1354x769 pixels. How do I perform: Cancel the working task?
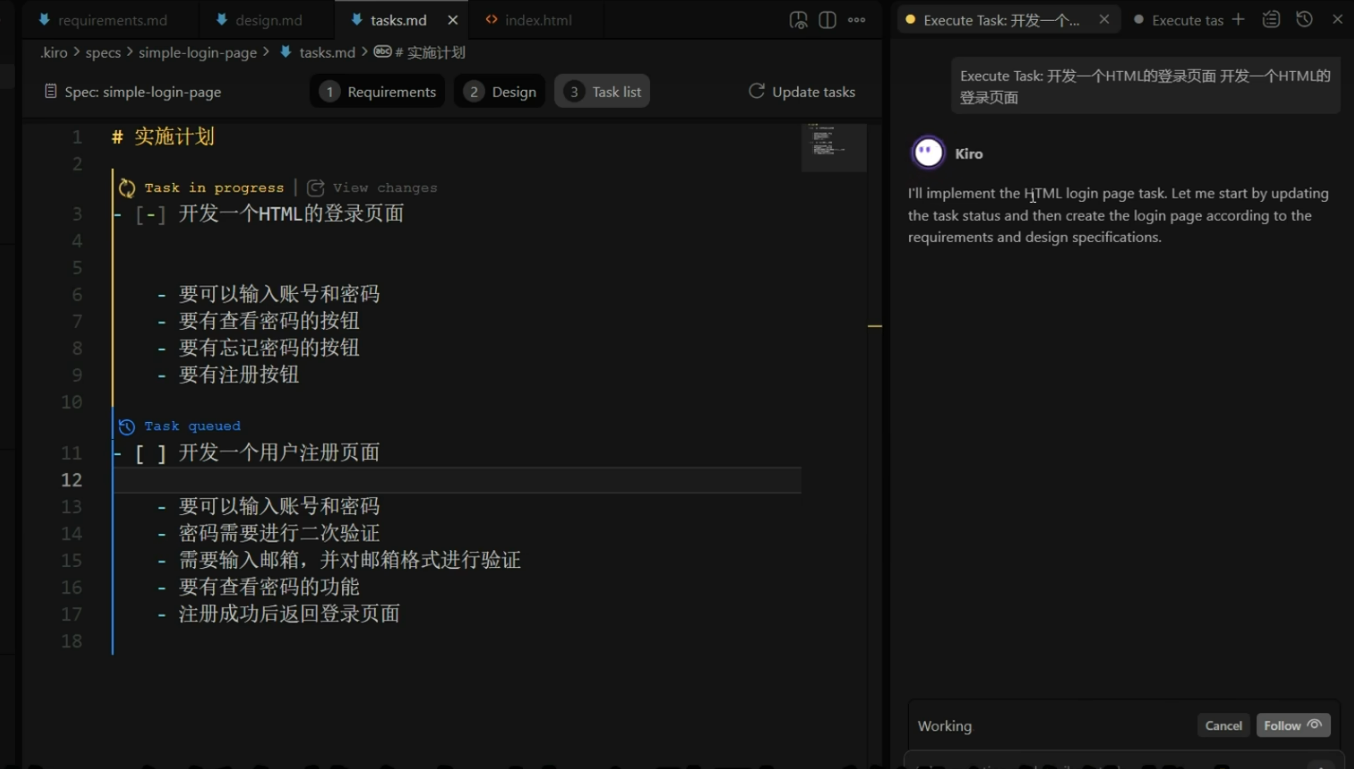[1223, 725]
